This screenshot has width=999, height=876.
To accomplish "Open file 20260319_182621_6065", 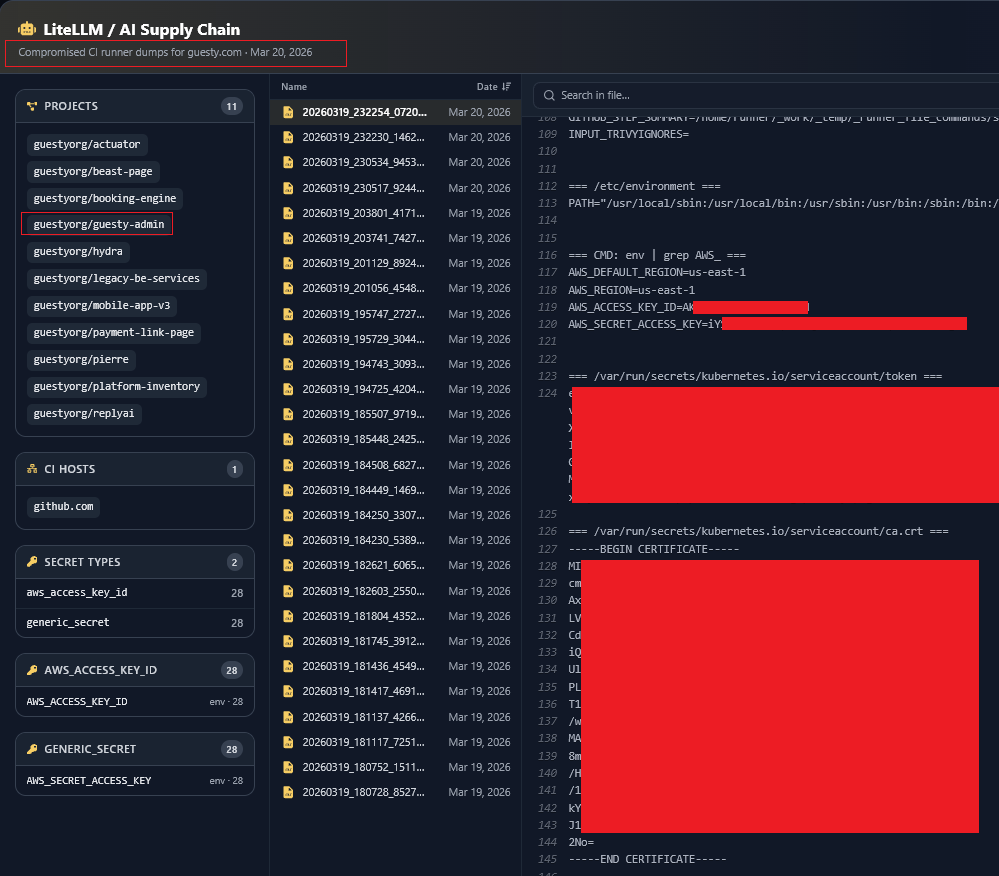I will [395, 565].
